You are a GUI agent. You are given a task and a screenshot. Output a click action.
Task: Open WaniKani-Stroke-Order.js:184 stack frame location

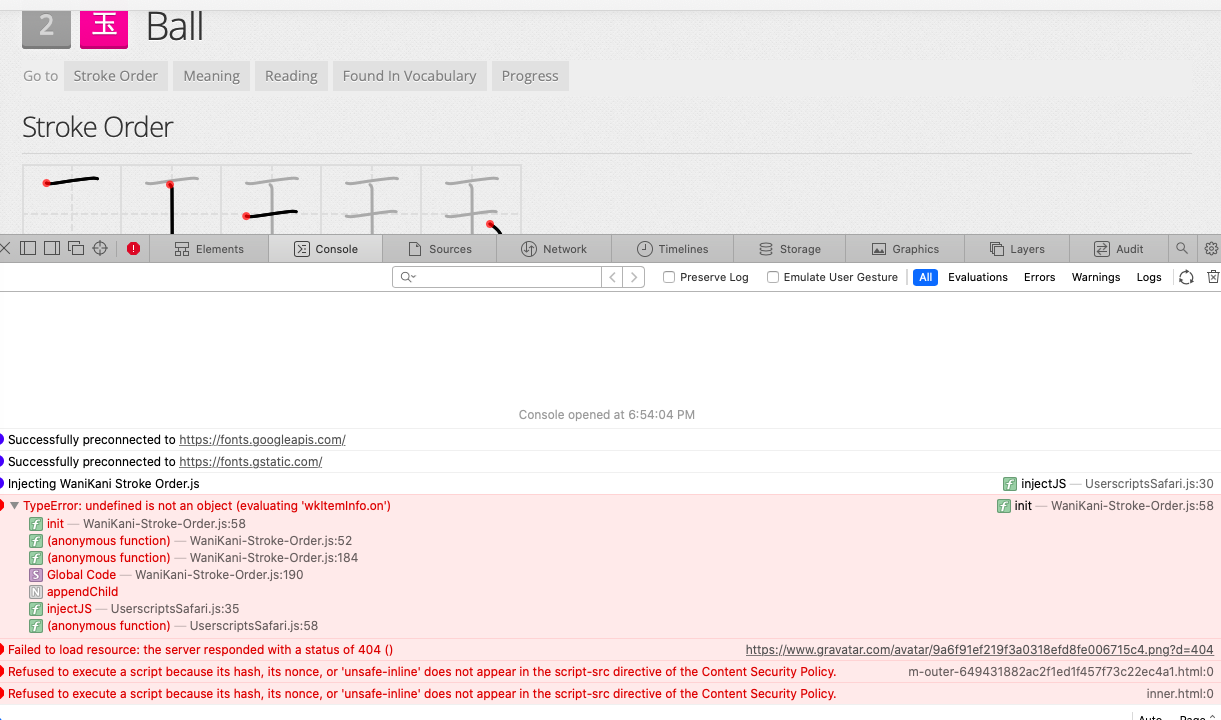pyautogui.click(x=274, y=558)
